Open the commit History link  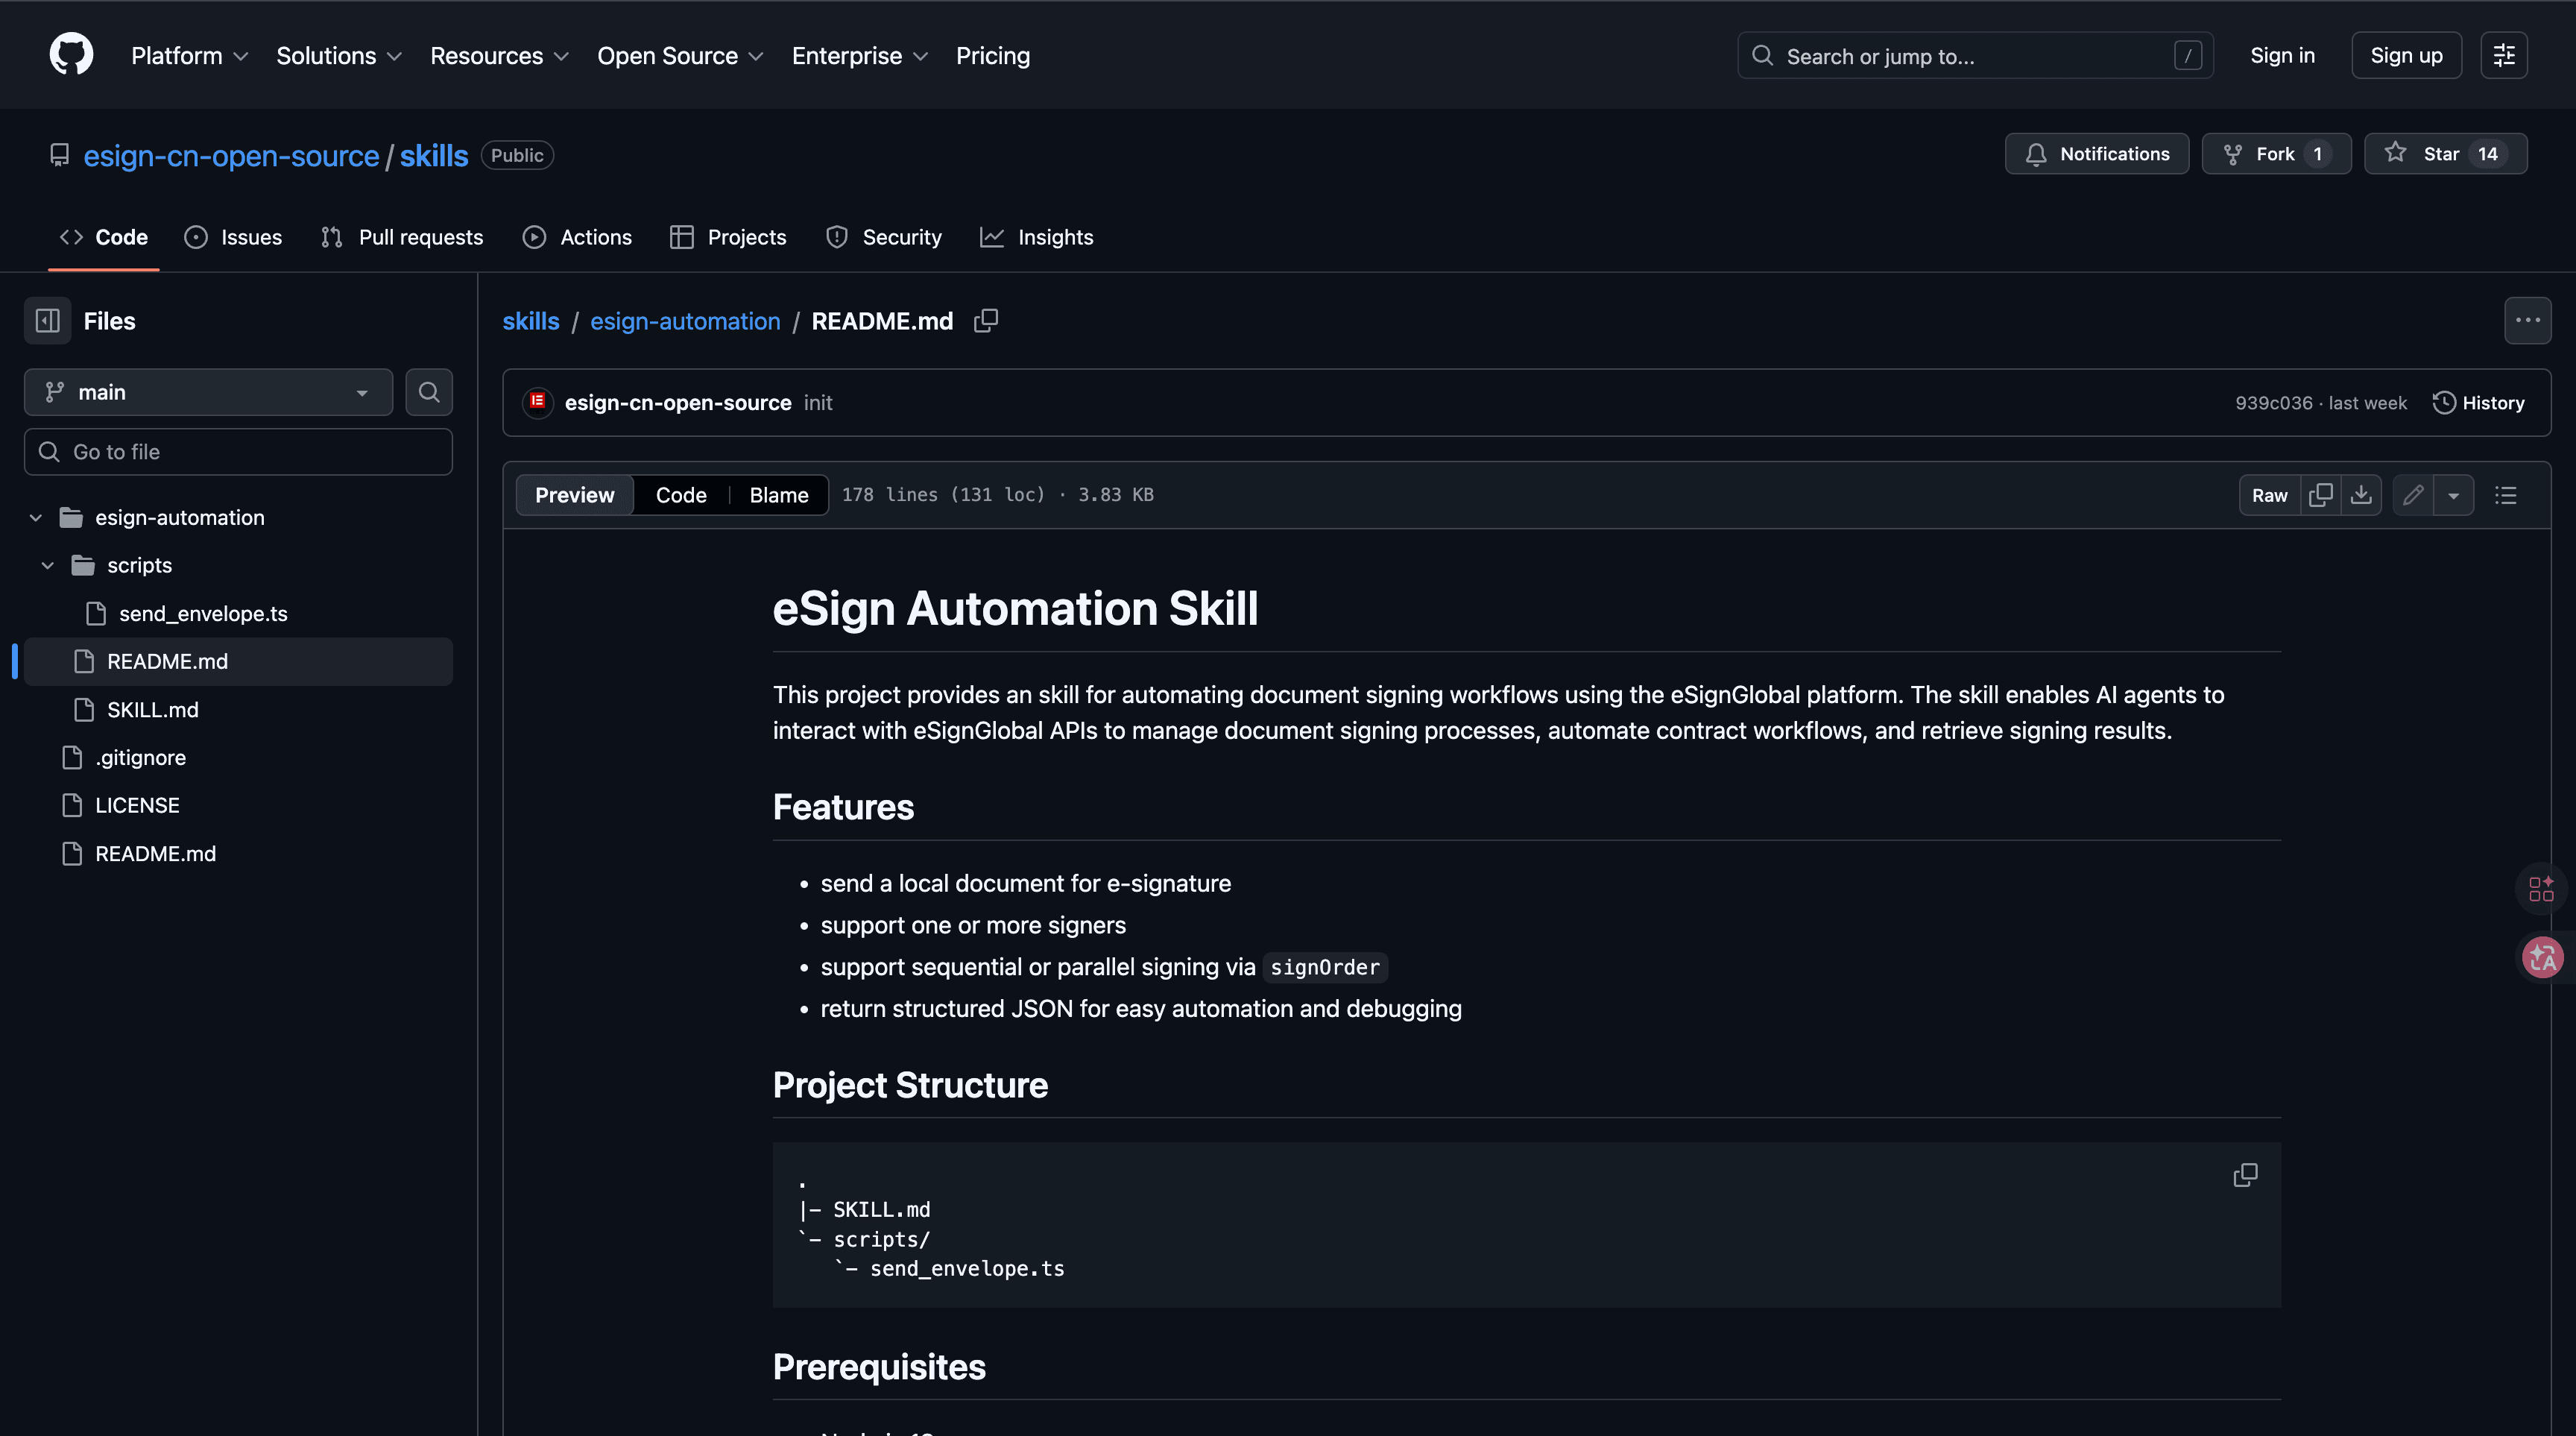(x=2478, y=402)
